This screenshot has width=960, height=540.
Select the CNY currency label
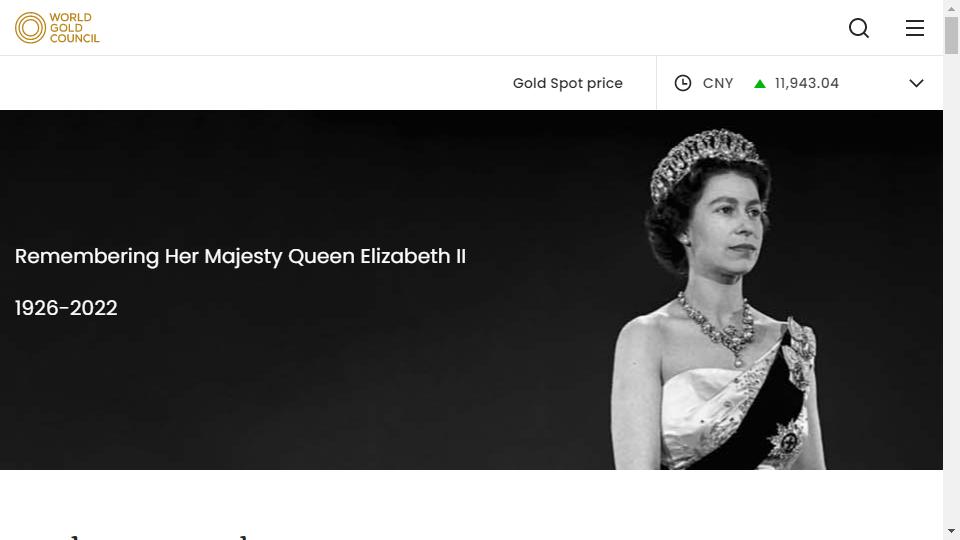pos(718,83)
